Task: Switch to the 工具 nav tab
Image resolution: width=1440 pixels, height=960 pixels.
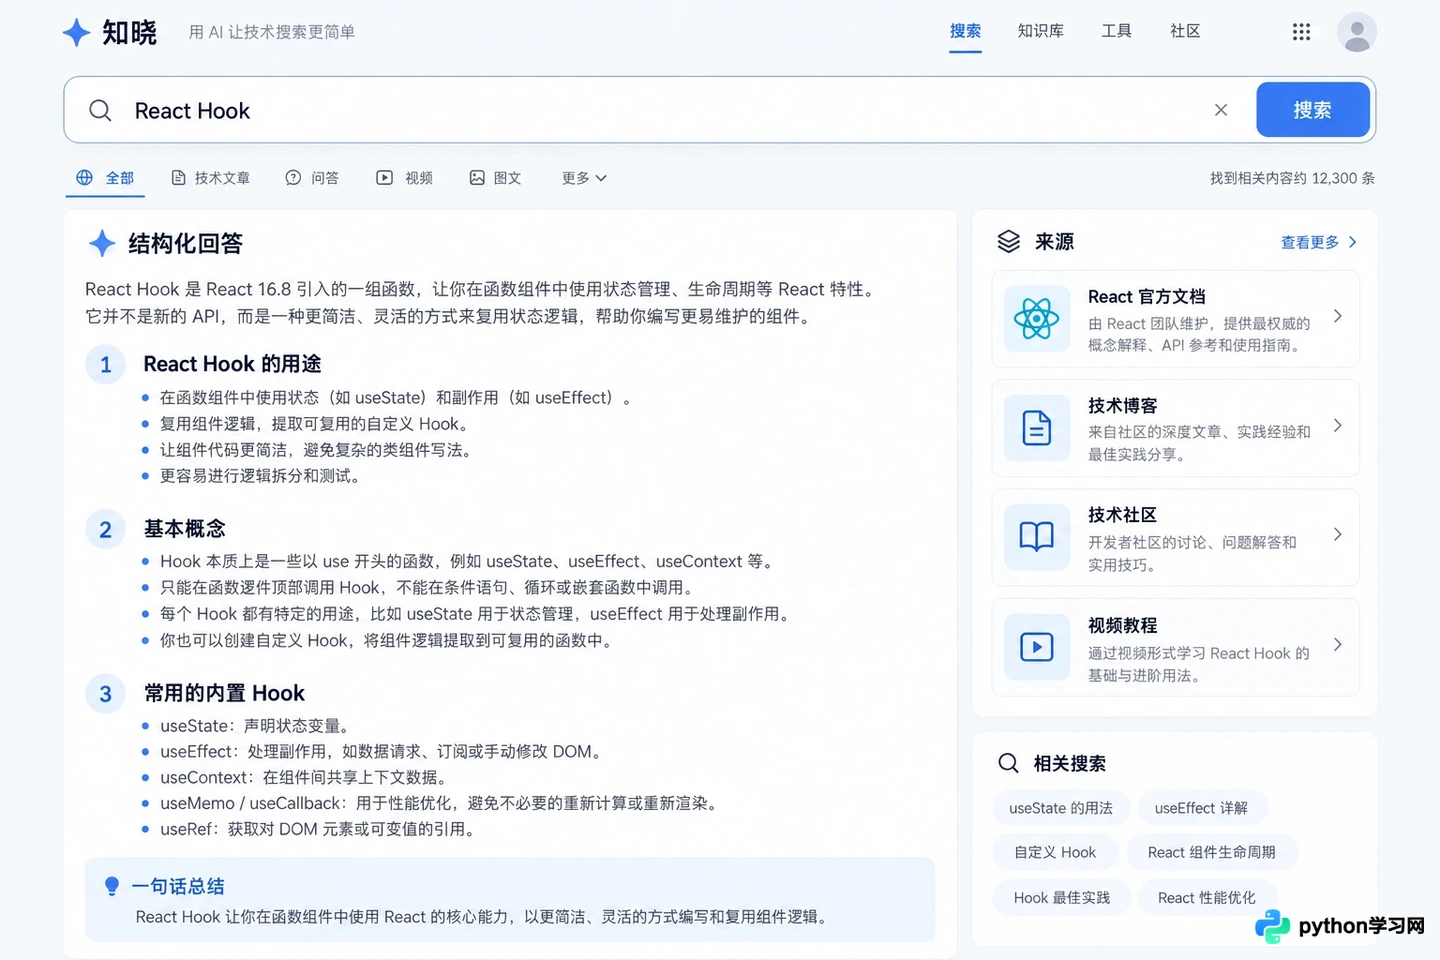Action: point(1117,31)
